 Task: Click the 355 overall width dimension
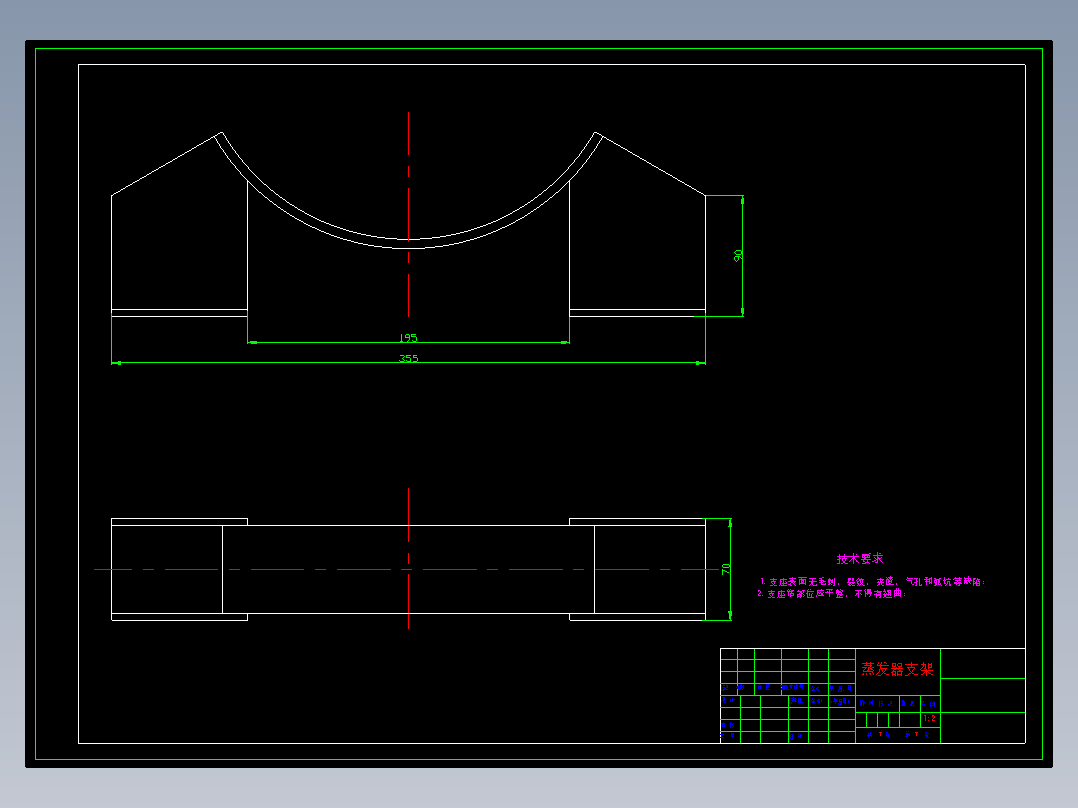(x=408, y=358)
